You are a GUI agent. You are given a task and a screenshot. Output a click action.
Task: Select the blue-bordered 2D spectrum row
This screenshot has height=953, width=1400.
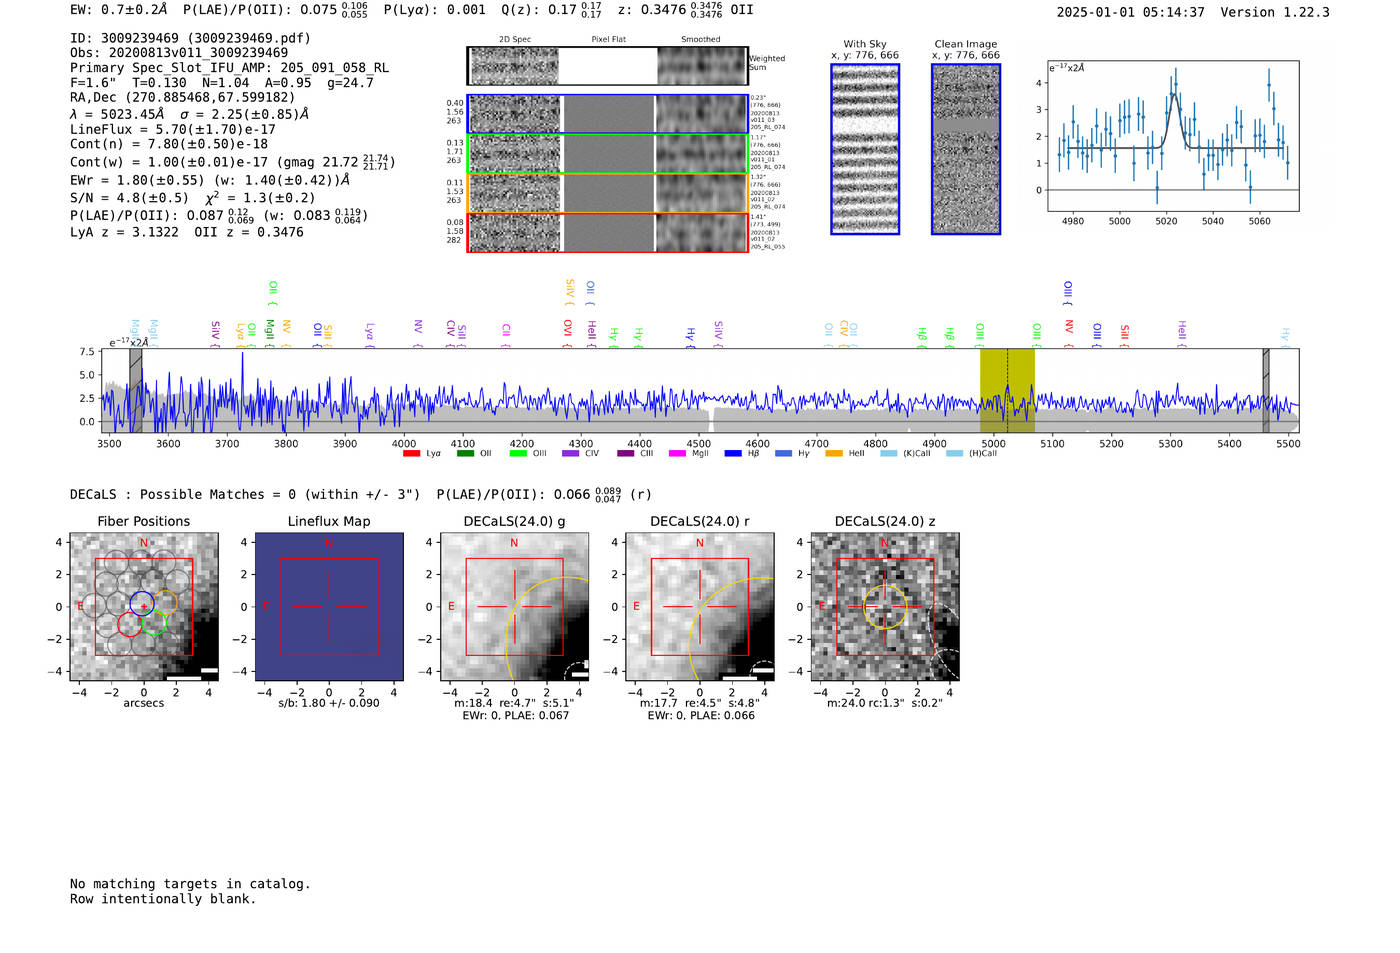coord(608,114)
